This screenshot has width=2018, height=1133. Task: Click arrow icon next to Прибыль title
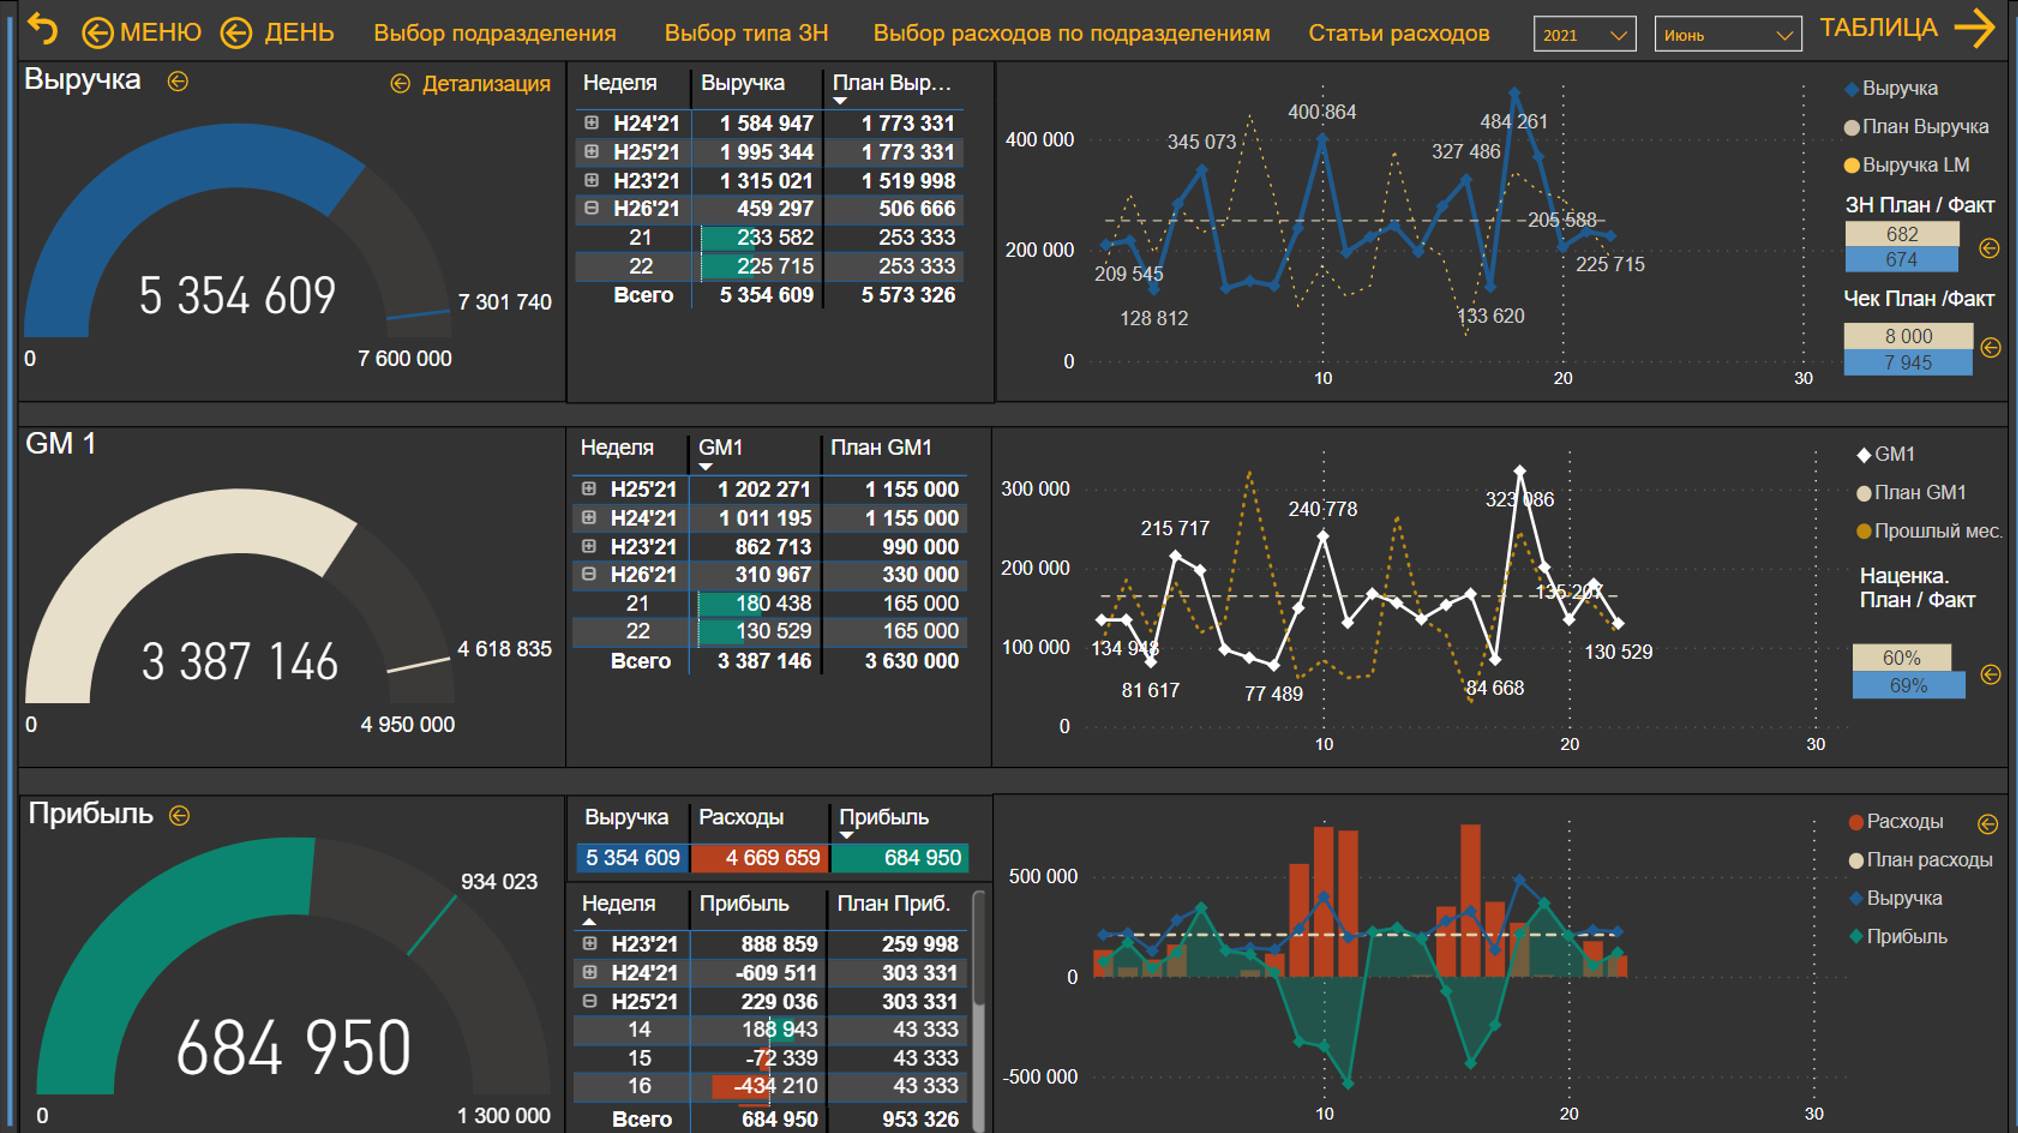coord(180,815)
